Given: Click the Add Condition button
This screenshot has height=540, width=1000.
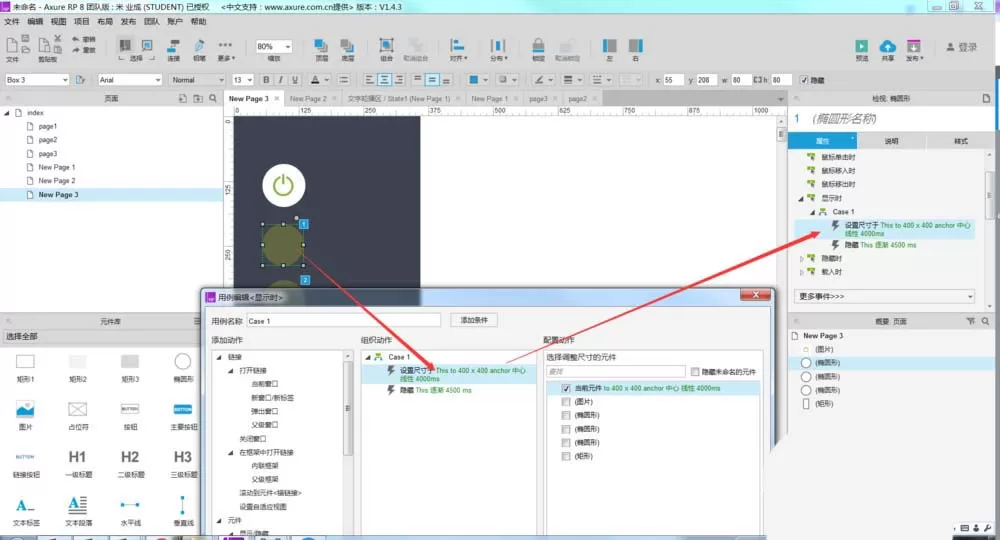Looking at the screenshot, I should click(x=474, y=320).
